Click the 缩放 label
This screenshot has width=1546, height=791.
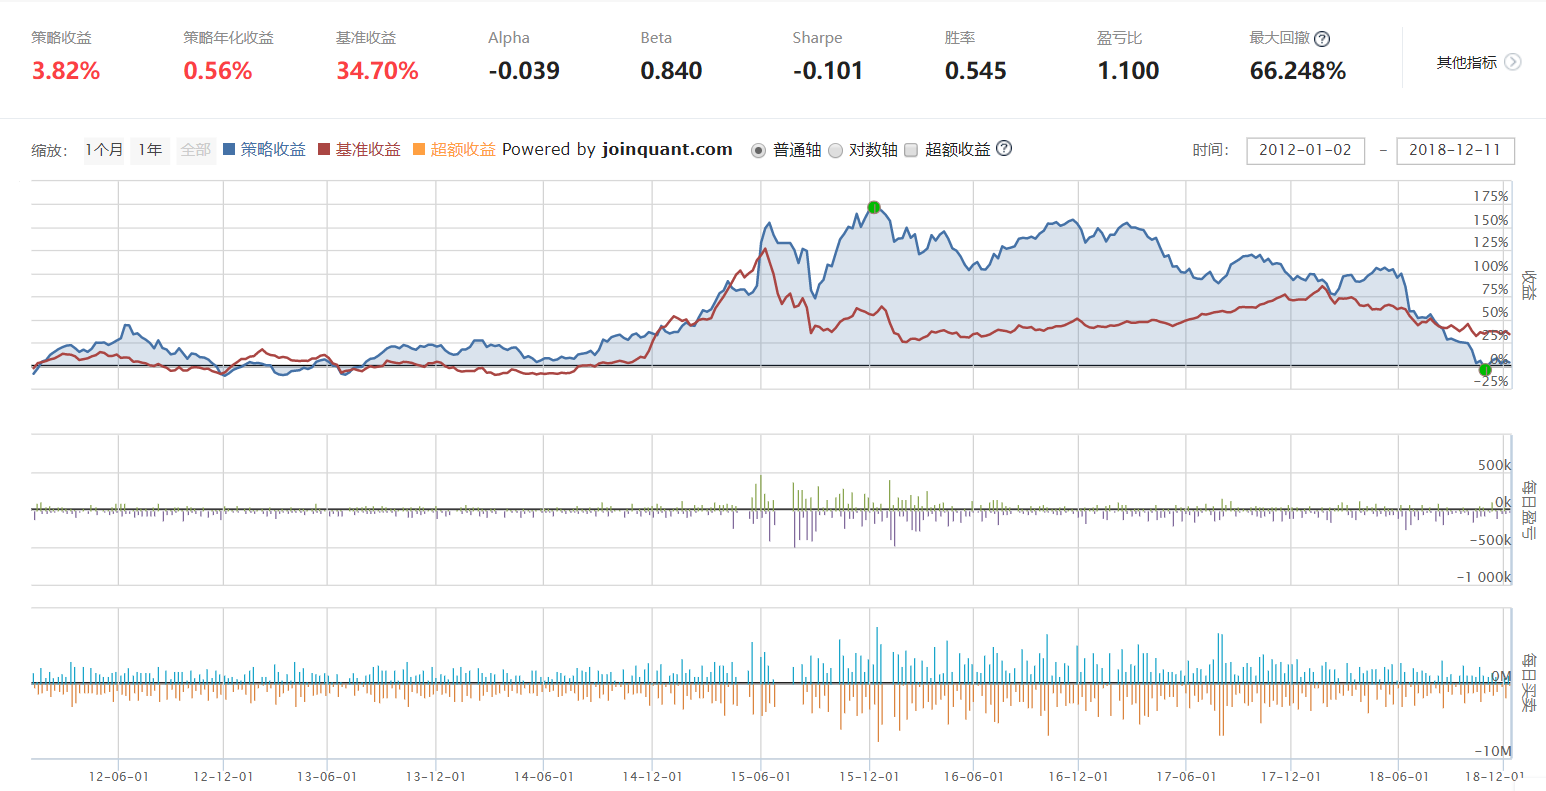49,151
